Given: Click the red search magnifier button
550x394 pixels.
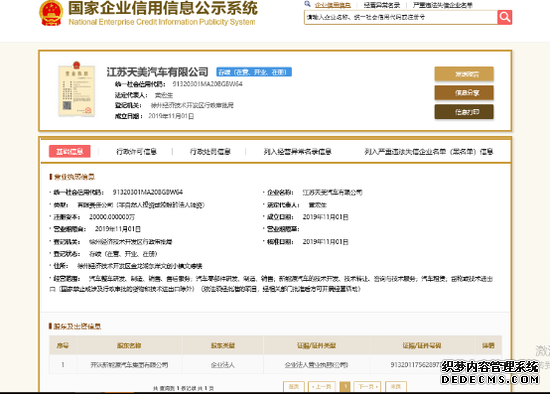Looking at the screenshot, I should tap(504, 17).
